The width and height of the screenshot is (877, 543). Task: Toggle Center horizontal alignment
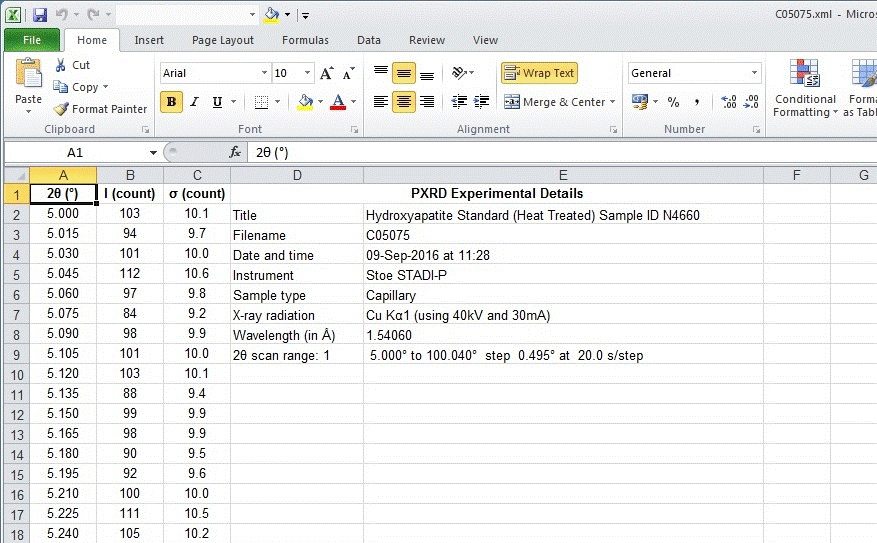pyautogui.click(x=403, y=101)
